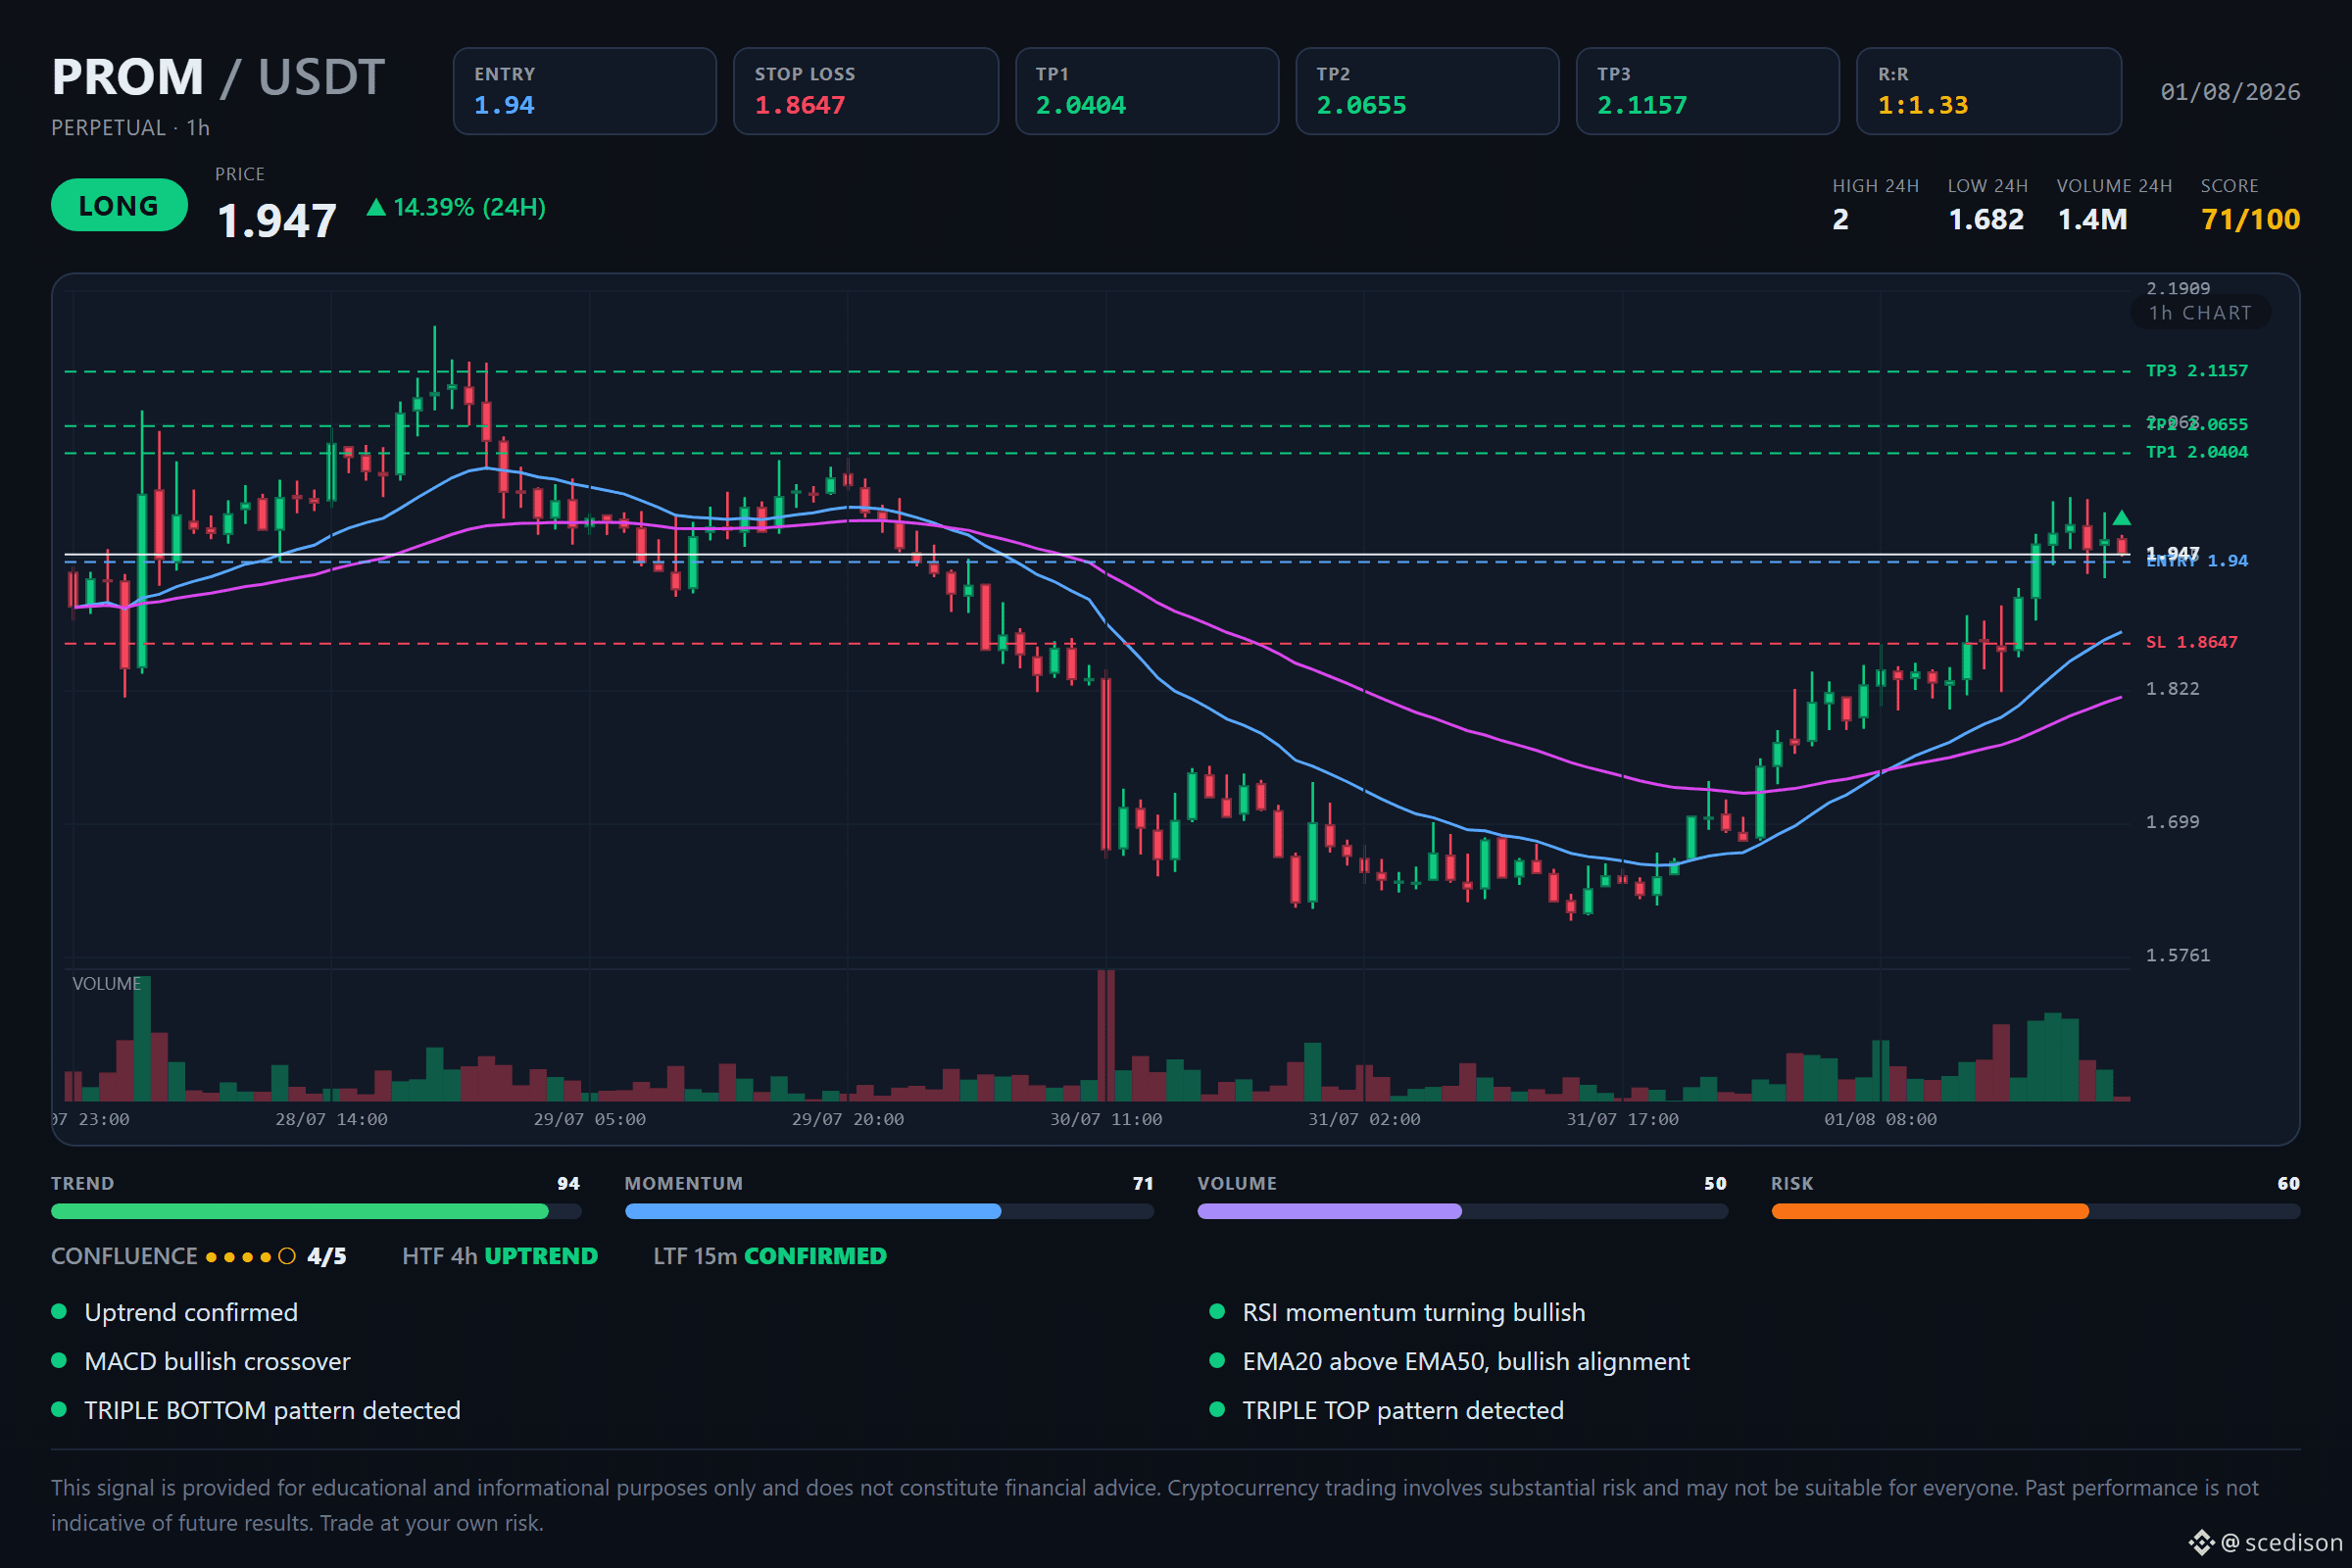The image size is (2352, 1568).
Task: Click the RISK score number 60
Action: tap(2288, 1184)
